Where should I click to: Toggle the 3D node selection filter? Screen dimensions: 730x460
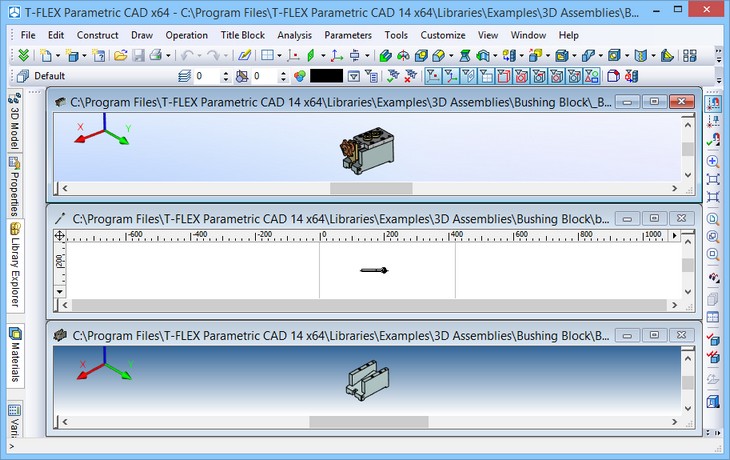(x=433, y=76)
